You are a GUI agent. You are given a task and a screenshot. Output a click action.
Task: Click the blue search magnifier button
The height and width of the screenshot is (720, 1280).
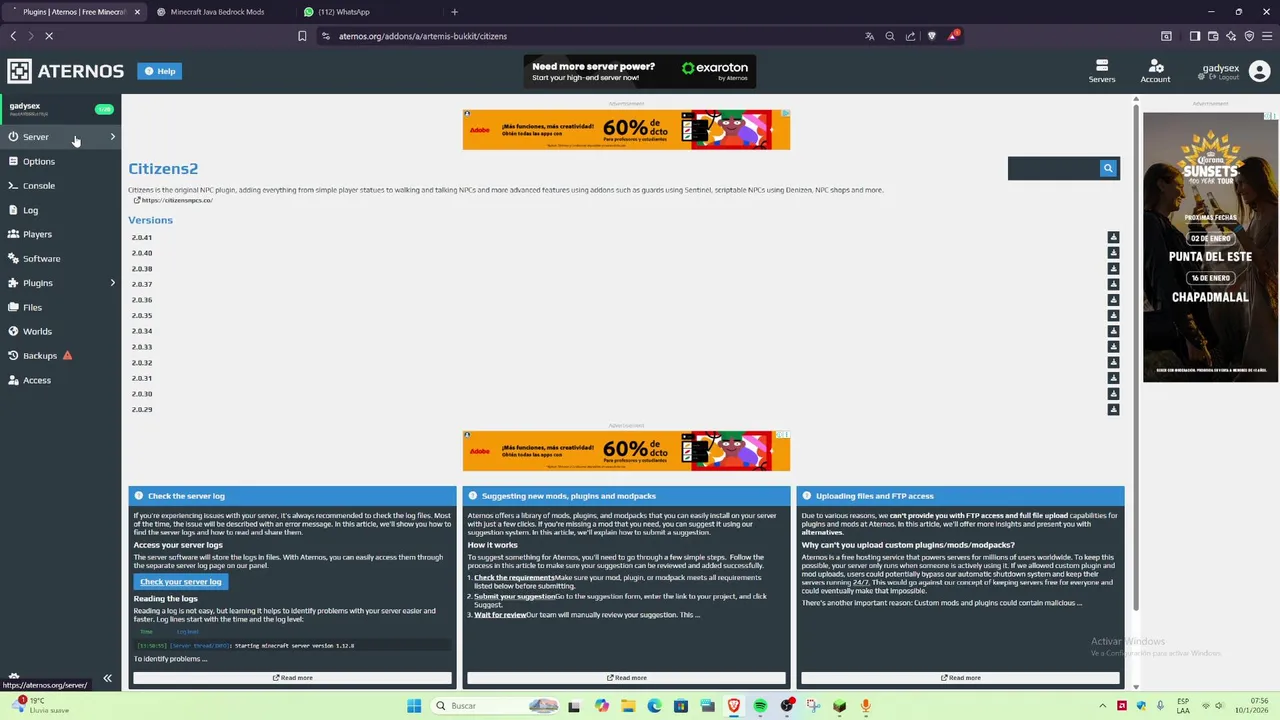click(1107, 168)
